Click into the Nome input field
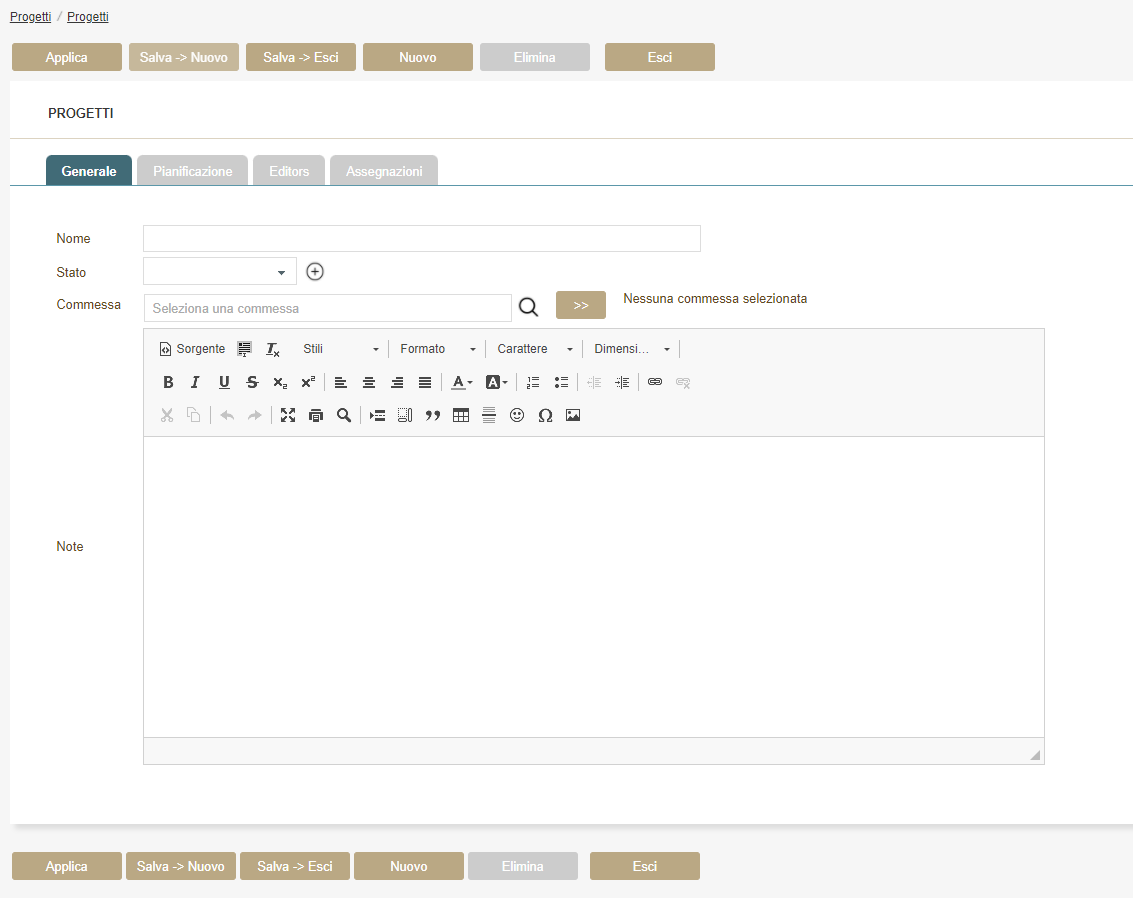The image size is (1133, 900). (x=421, y=238)
